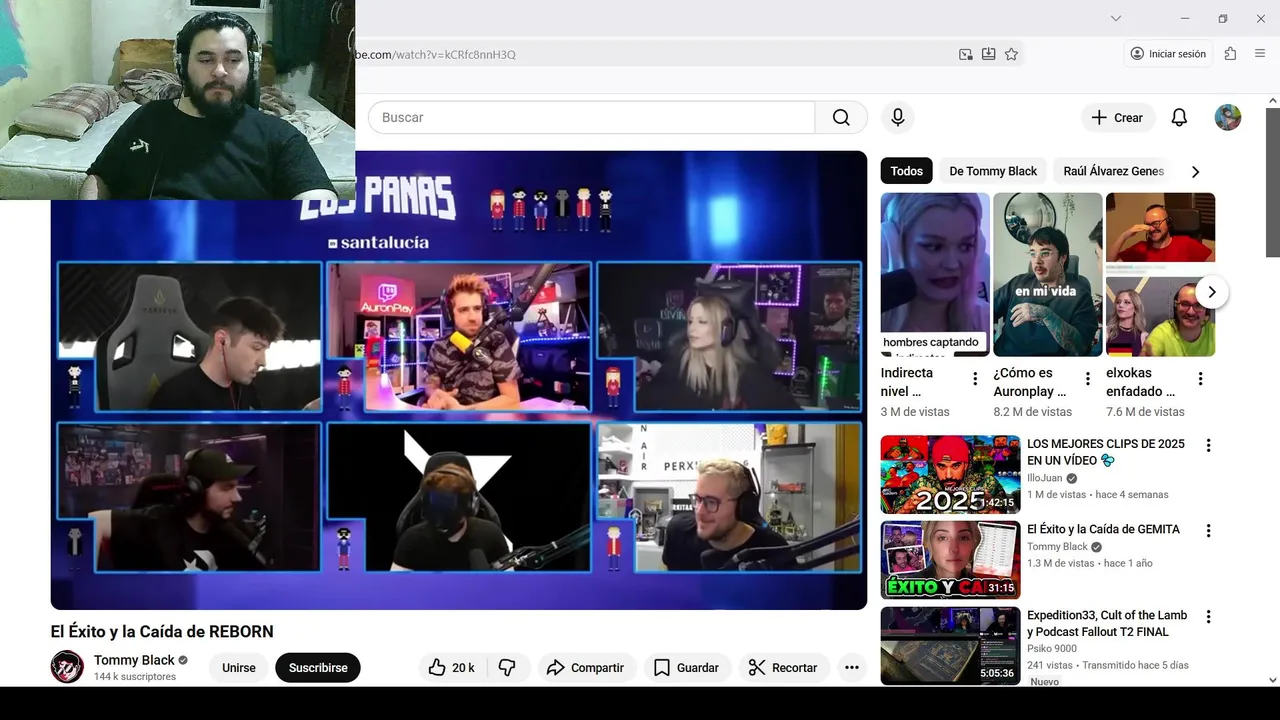The image size is (1280, 720).
Task: Open Recortar clip tool
Action: click(784, 667)
